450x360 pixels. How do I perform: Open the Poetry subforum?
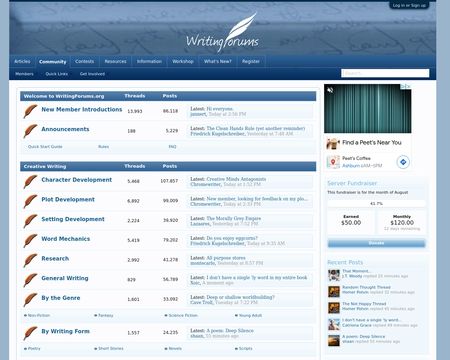click(34, 349)
